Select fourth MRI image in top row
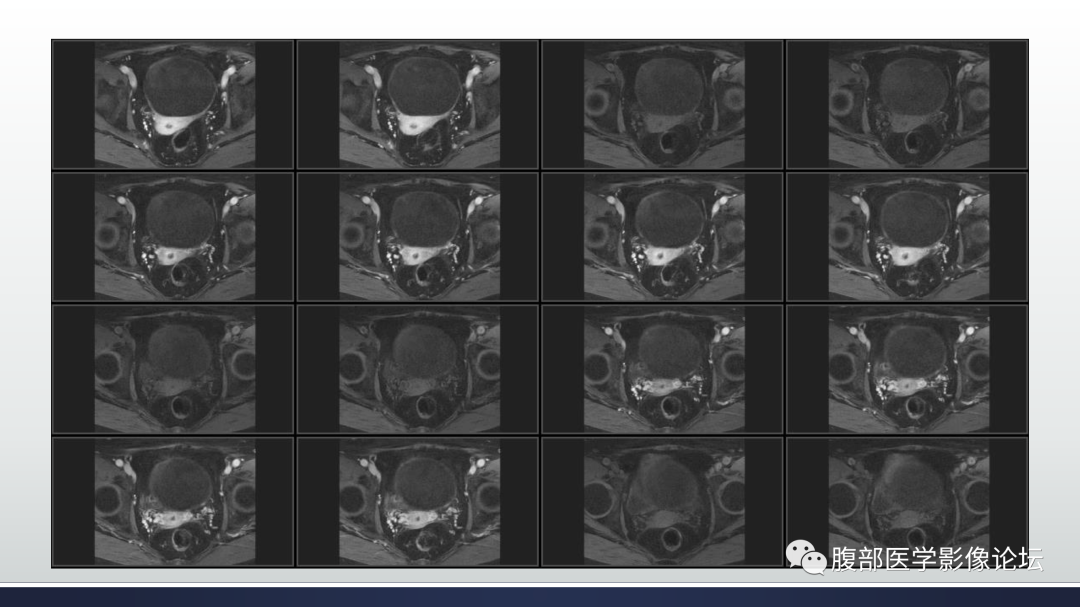Viewport: 1080px width, 607px height. (907, 105)
